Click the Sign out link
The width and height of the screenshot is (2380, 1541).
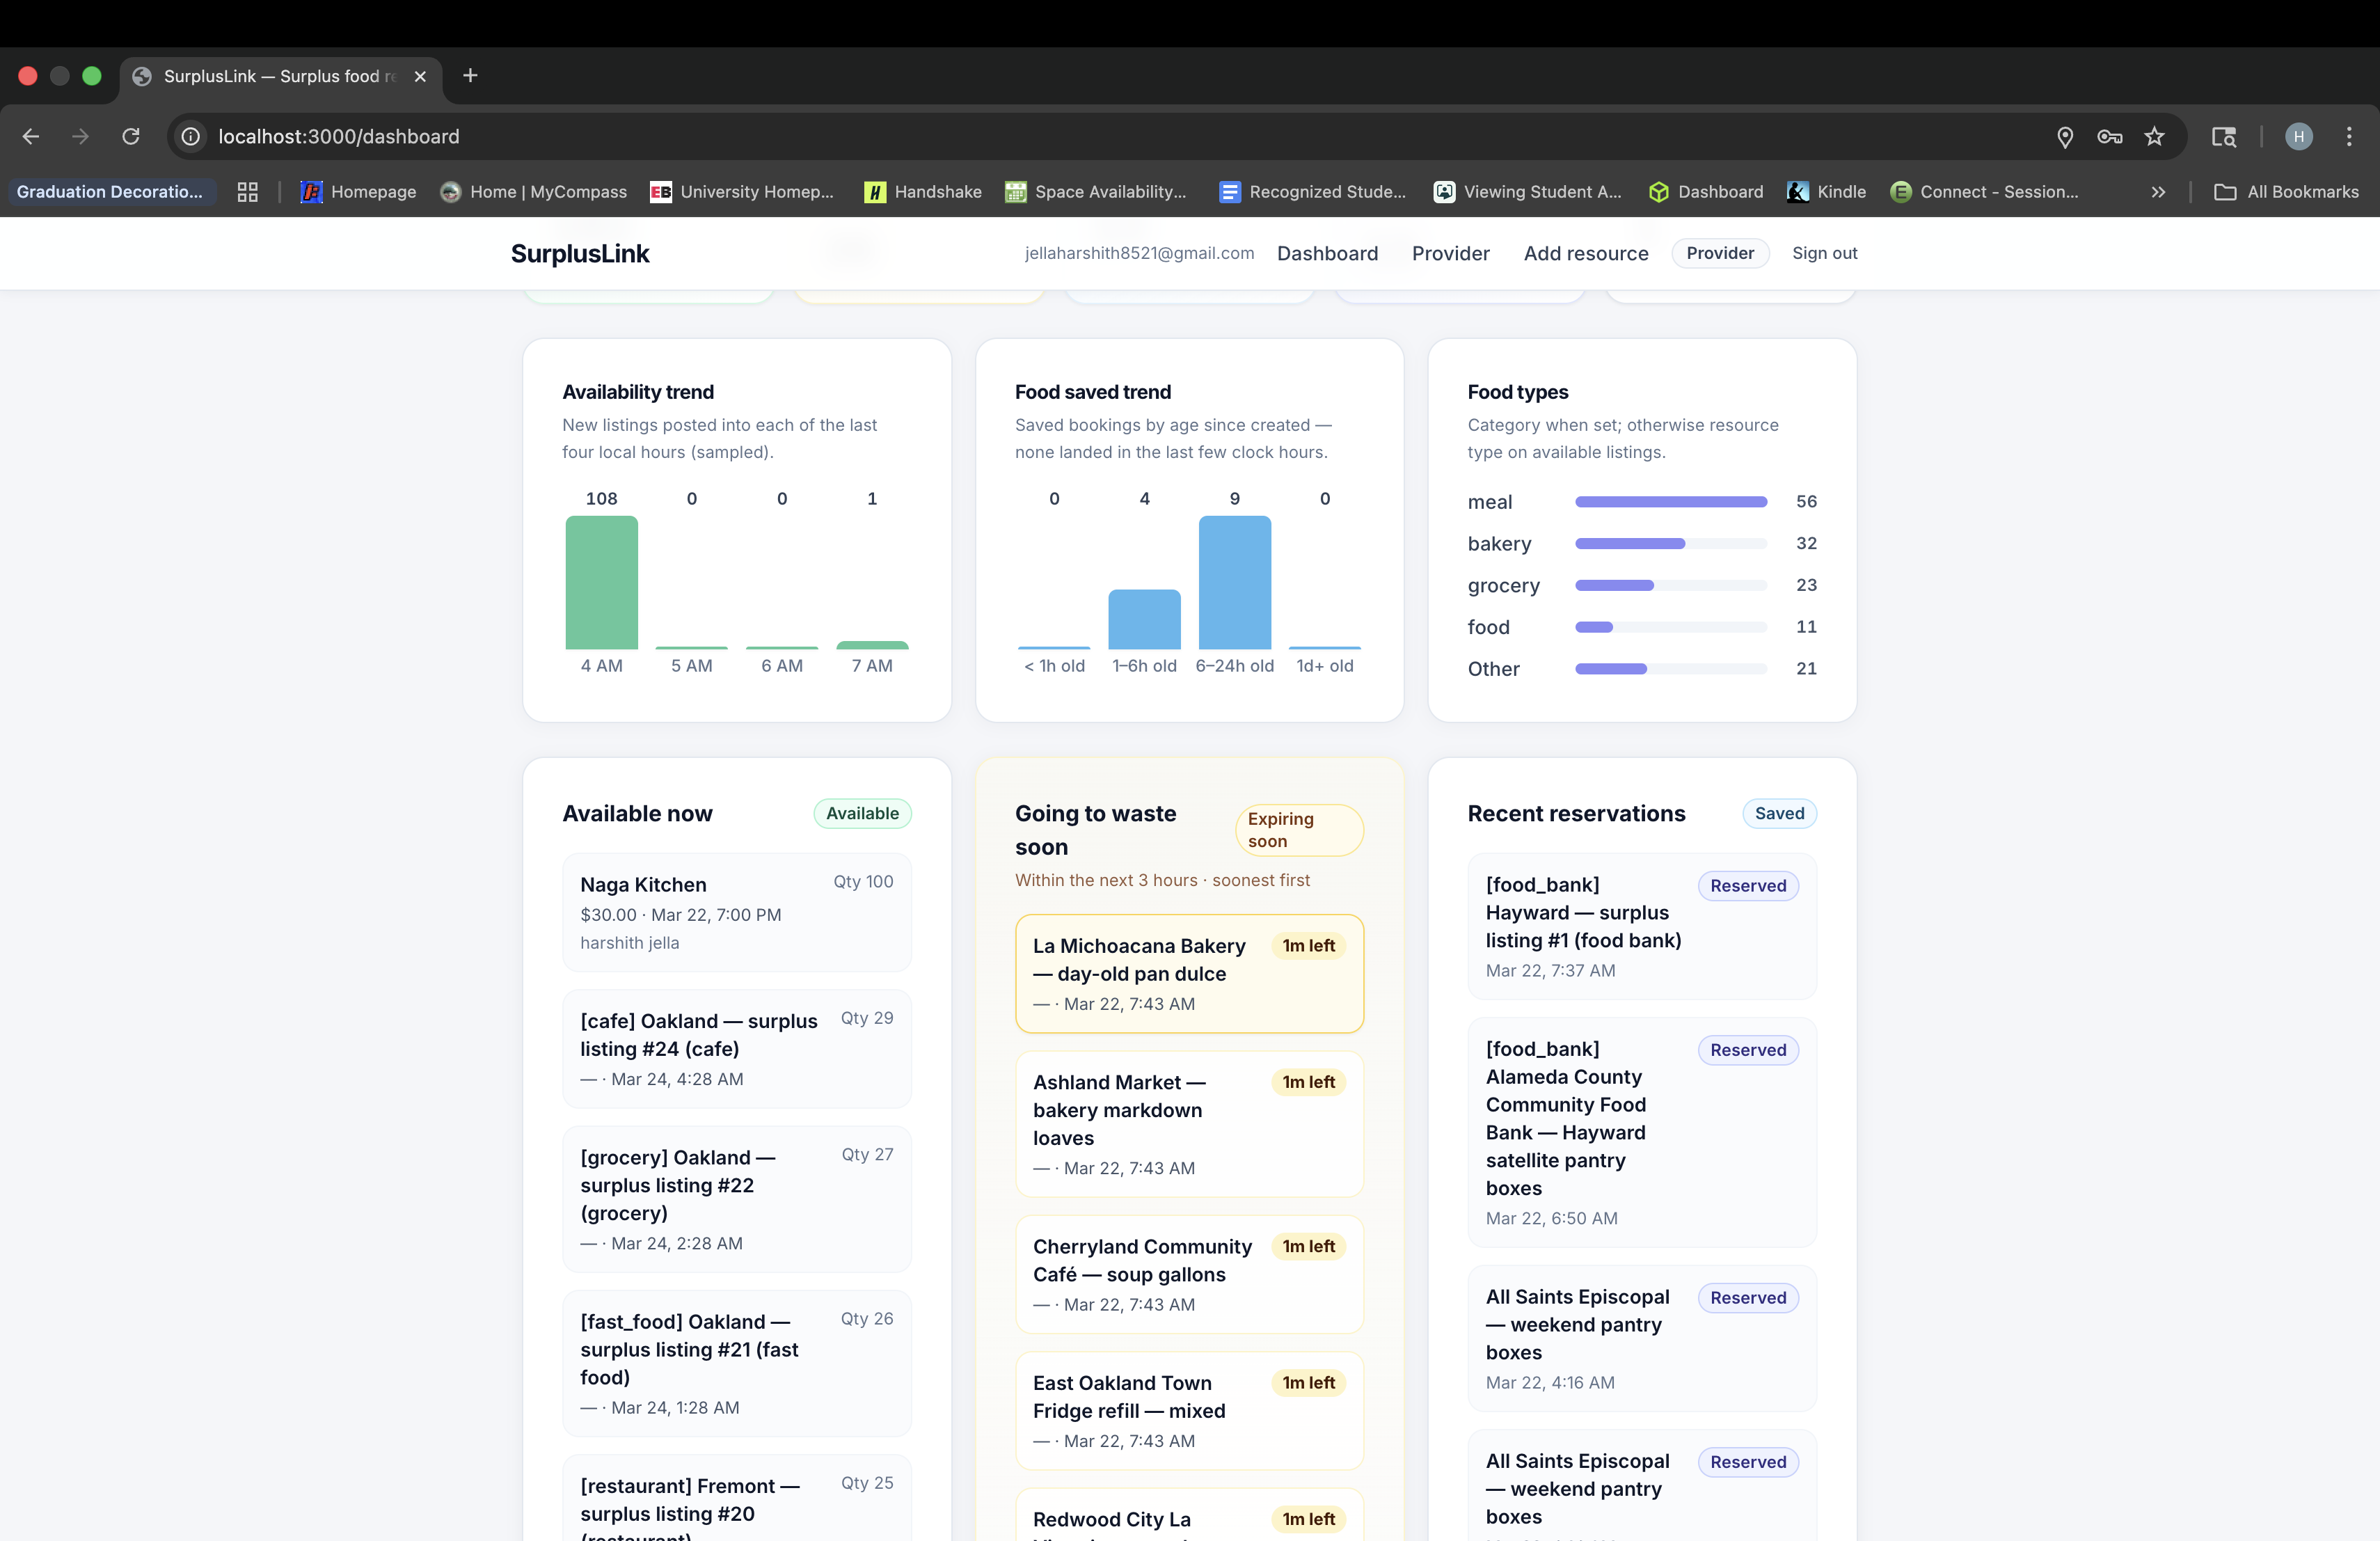(x=1824, y=253)
